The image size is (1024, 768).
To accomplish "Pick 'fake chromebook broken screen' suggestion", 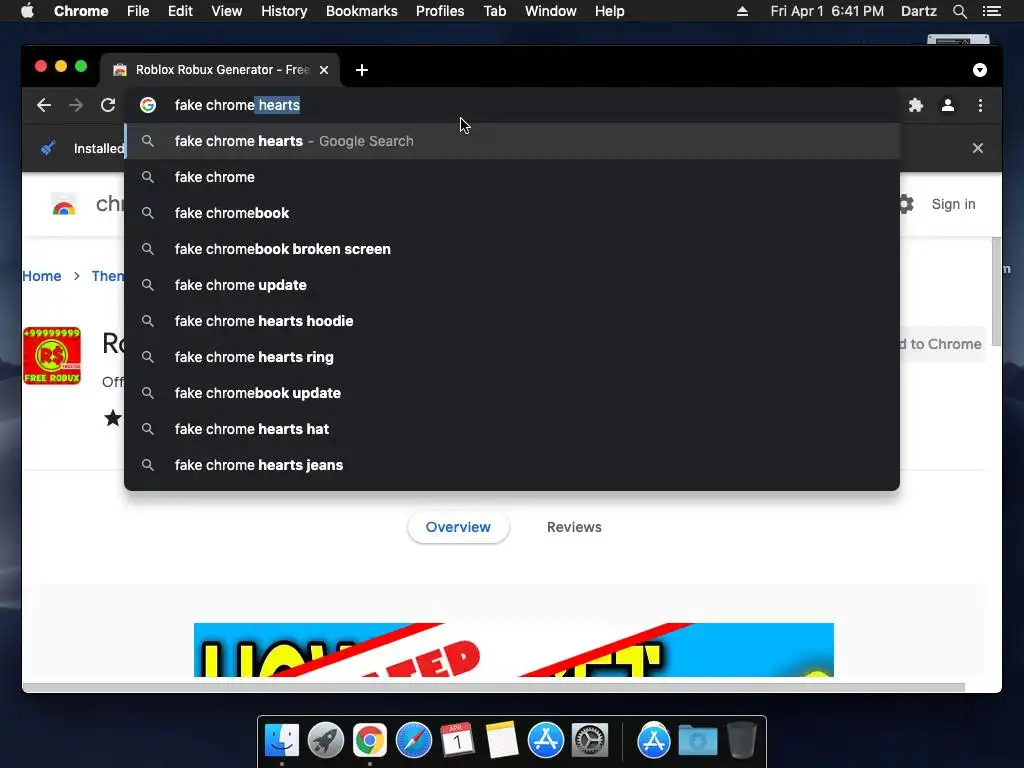I will (512, 249).
